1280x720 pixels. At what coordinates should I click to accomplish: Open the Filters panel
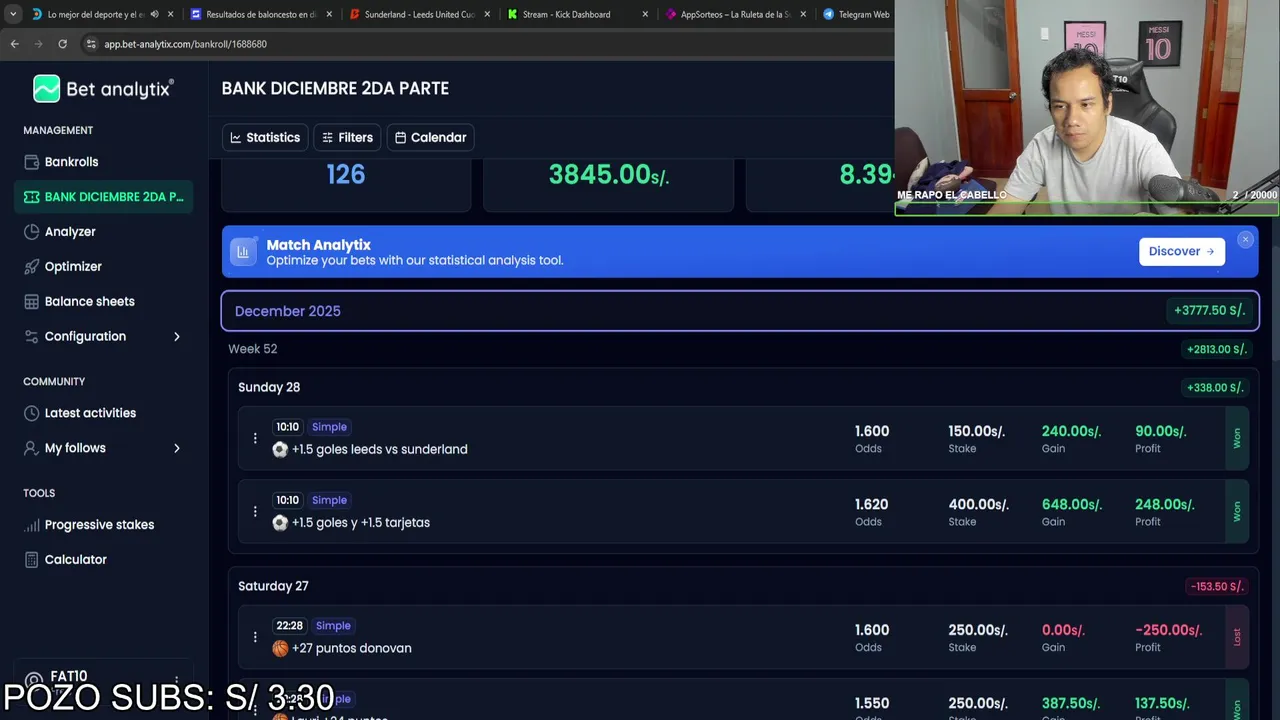(347, 138)
